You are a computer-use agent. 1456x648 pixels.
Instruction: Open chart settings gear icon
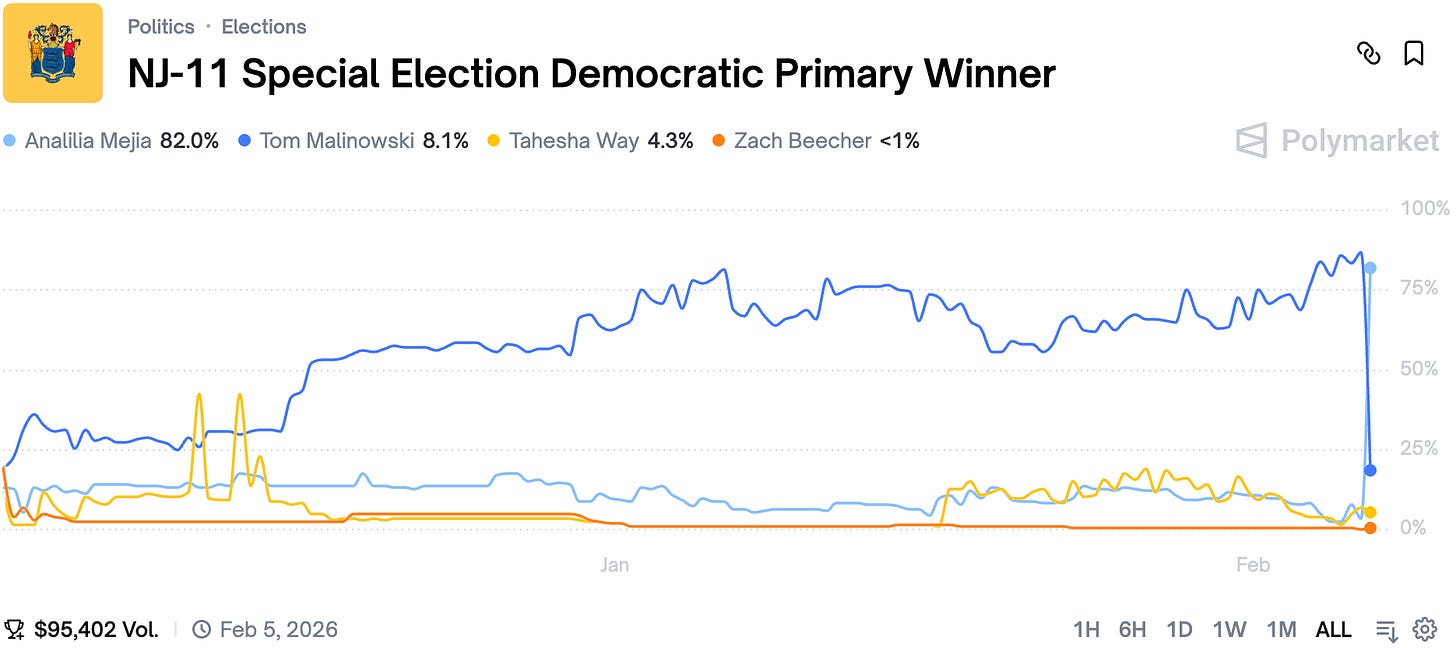(1425, 629)
